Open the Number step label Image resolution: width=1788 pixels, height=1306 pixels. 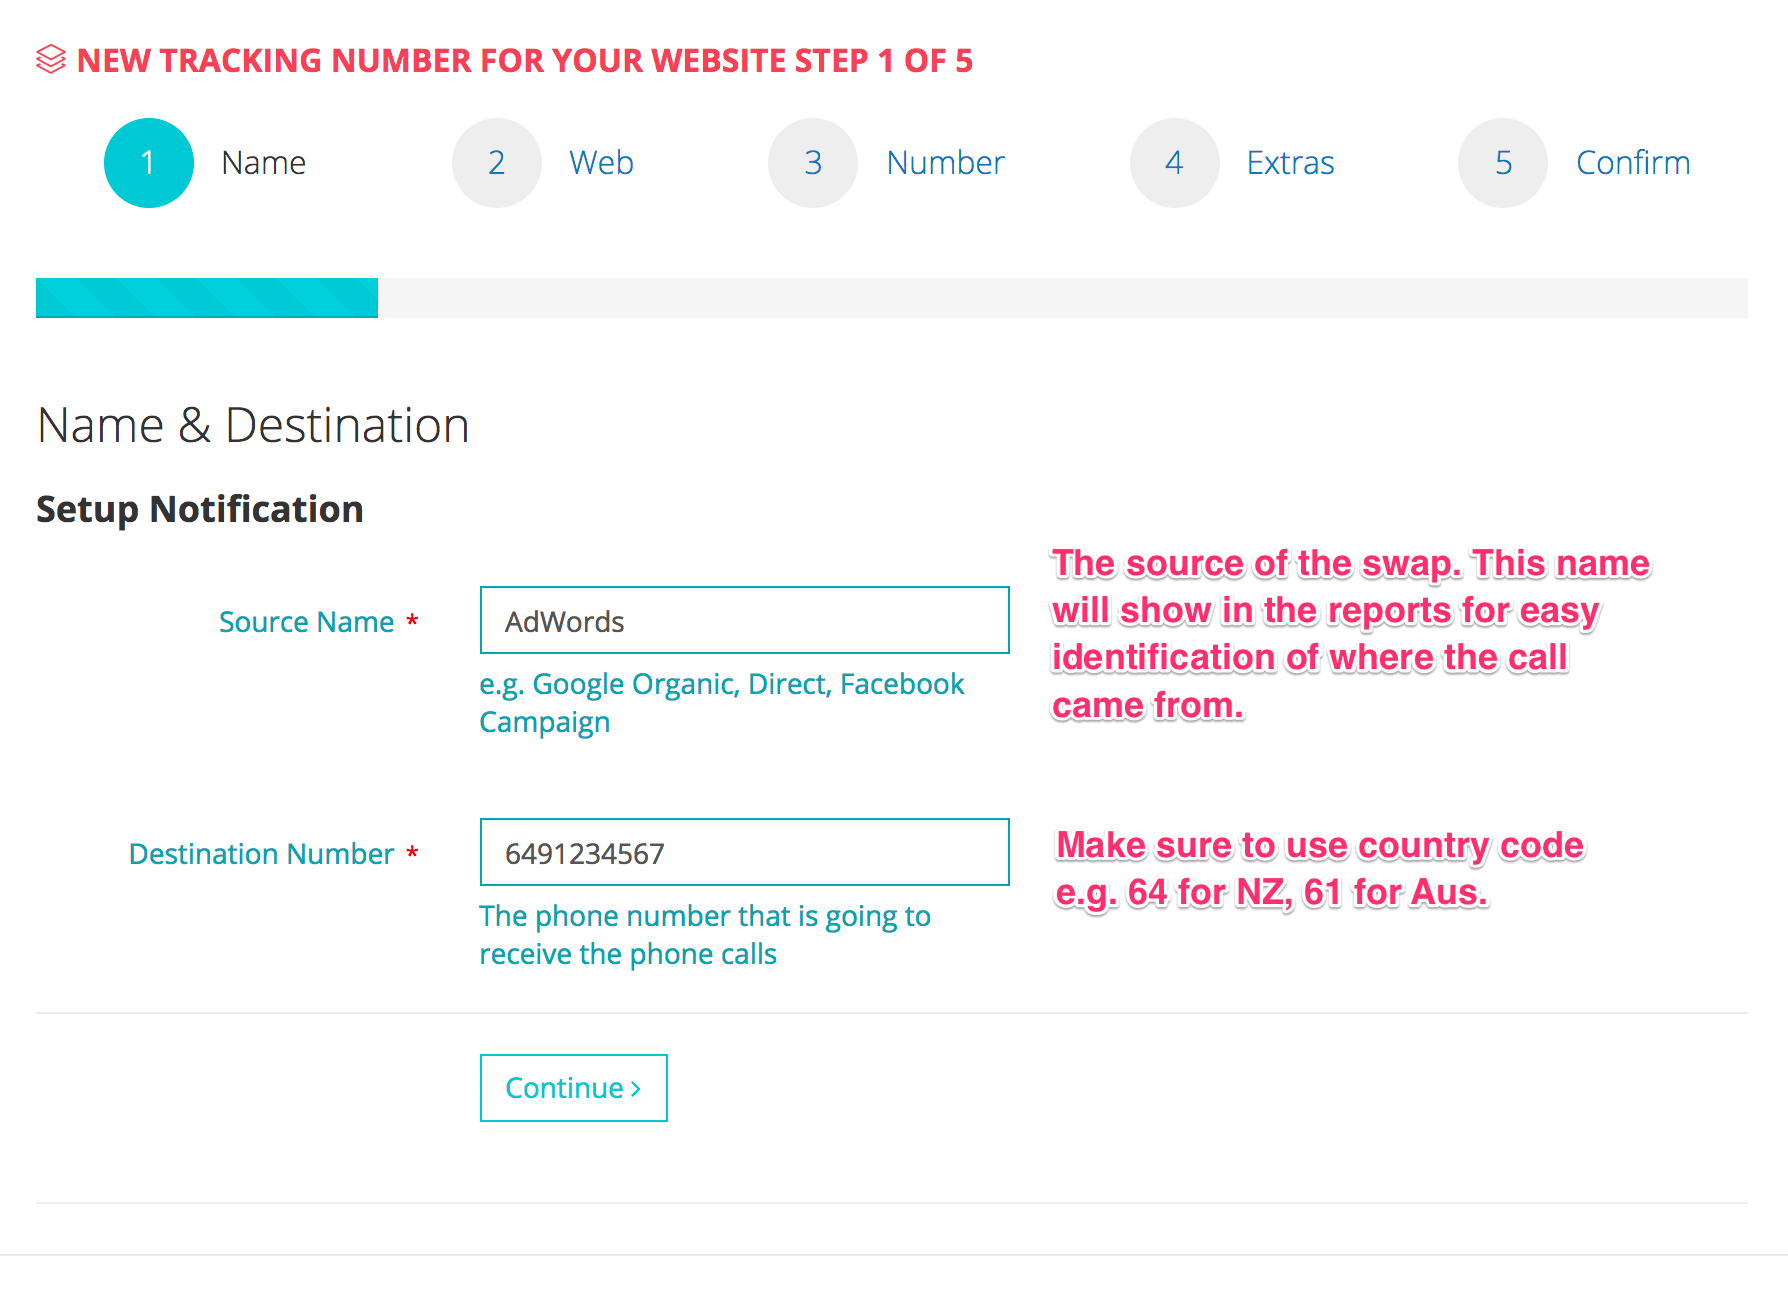(x=945, y=163)
